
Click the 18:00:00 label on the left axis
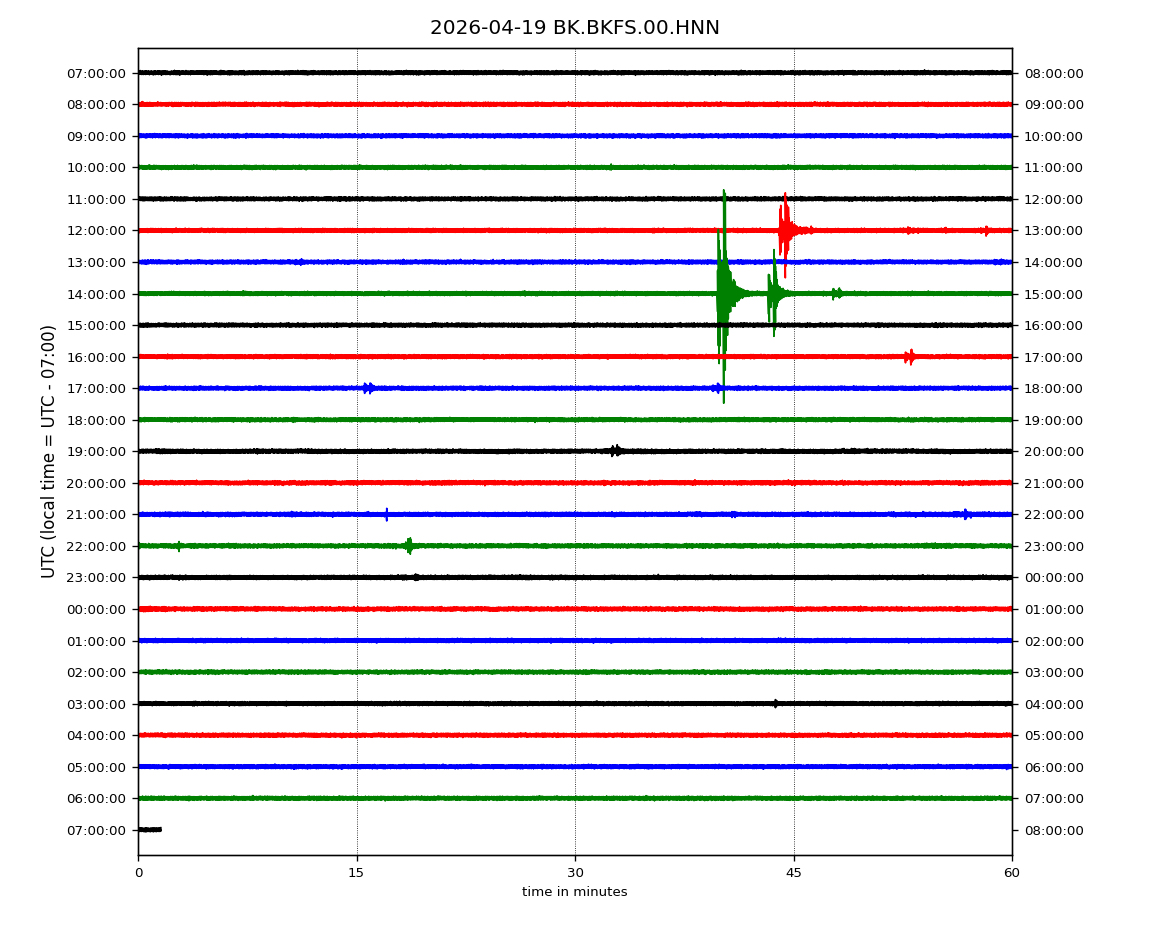point(97,420)
